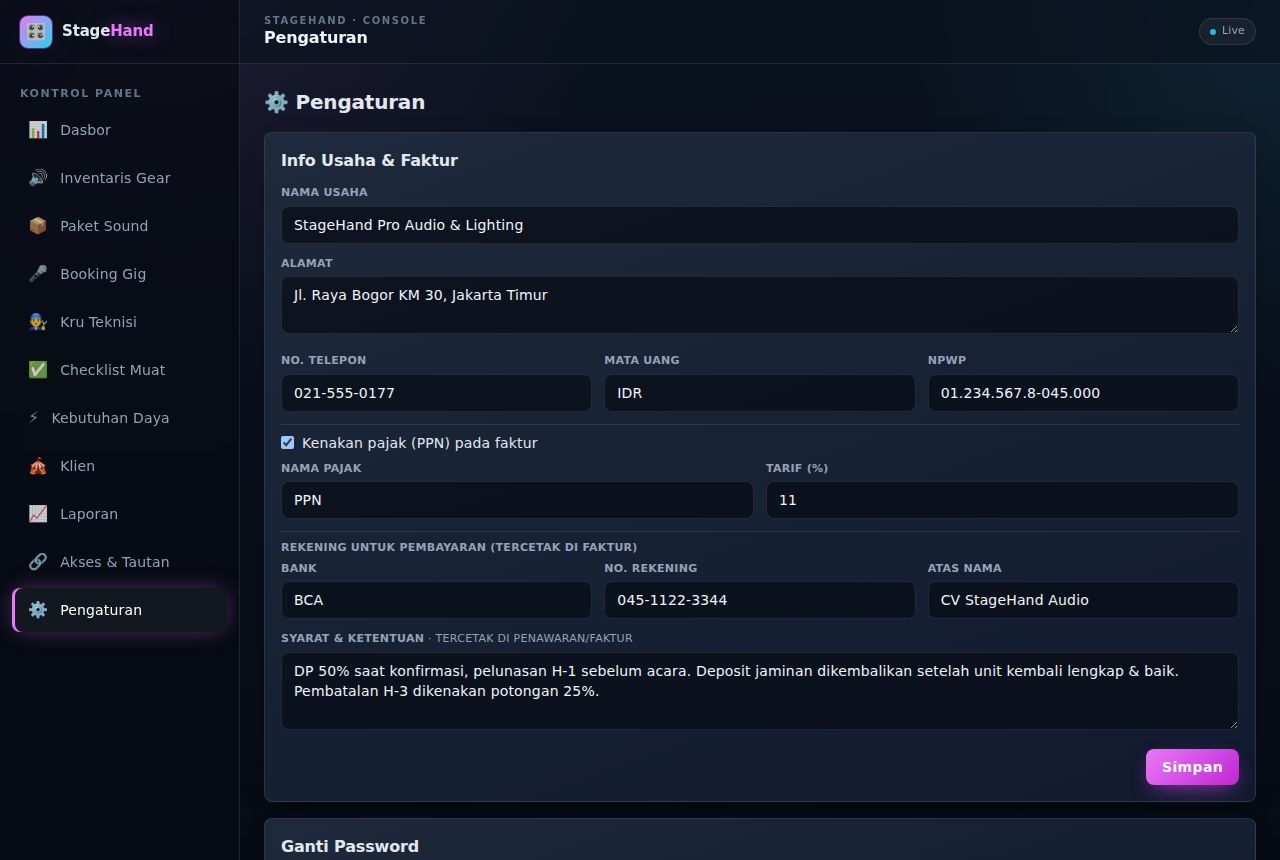Click the Booking Gig microphone icon
This screenshot has height=860, width=1280.
click(x=38, y=274)
